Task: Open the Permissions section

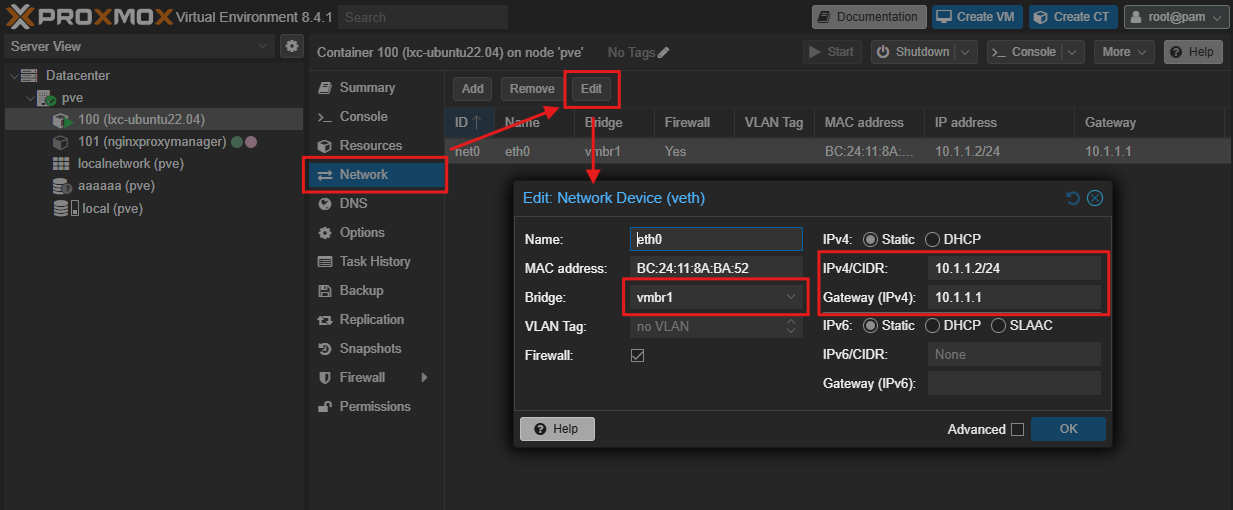Action: pyautogui.click(x=376, y=407)
